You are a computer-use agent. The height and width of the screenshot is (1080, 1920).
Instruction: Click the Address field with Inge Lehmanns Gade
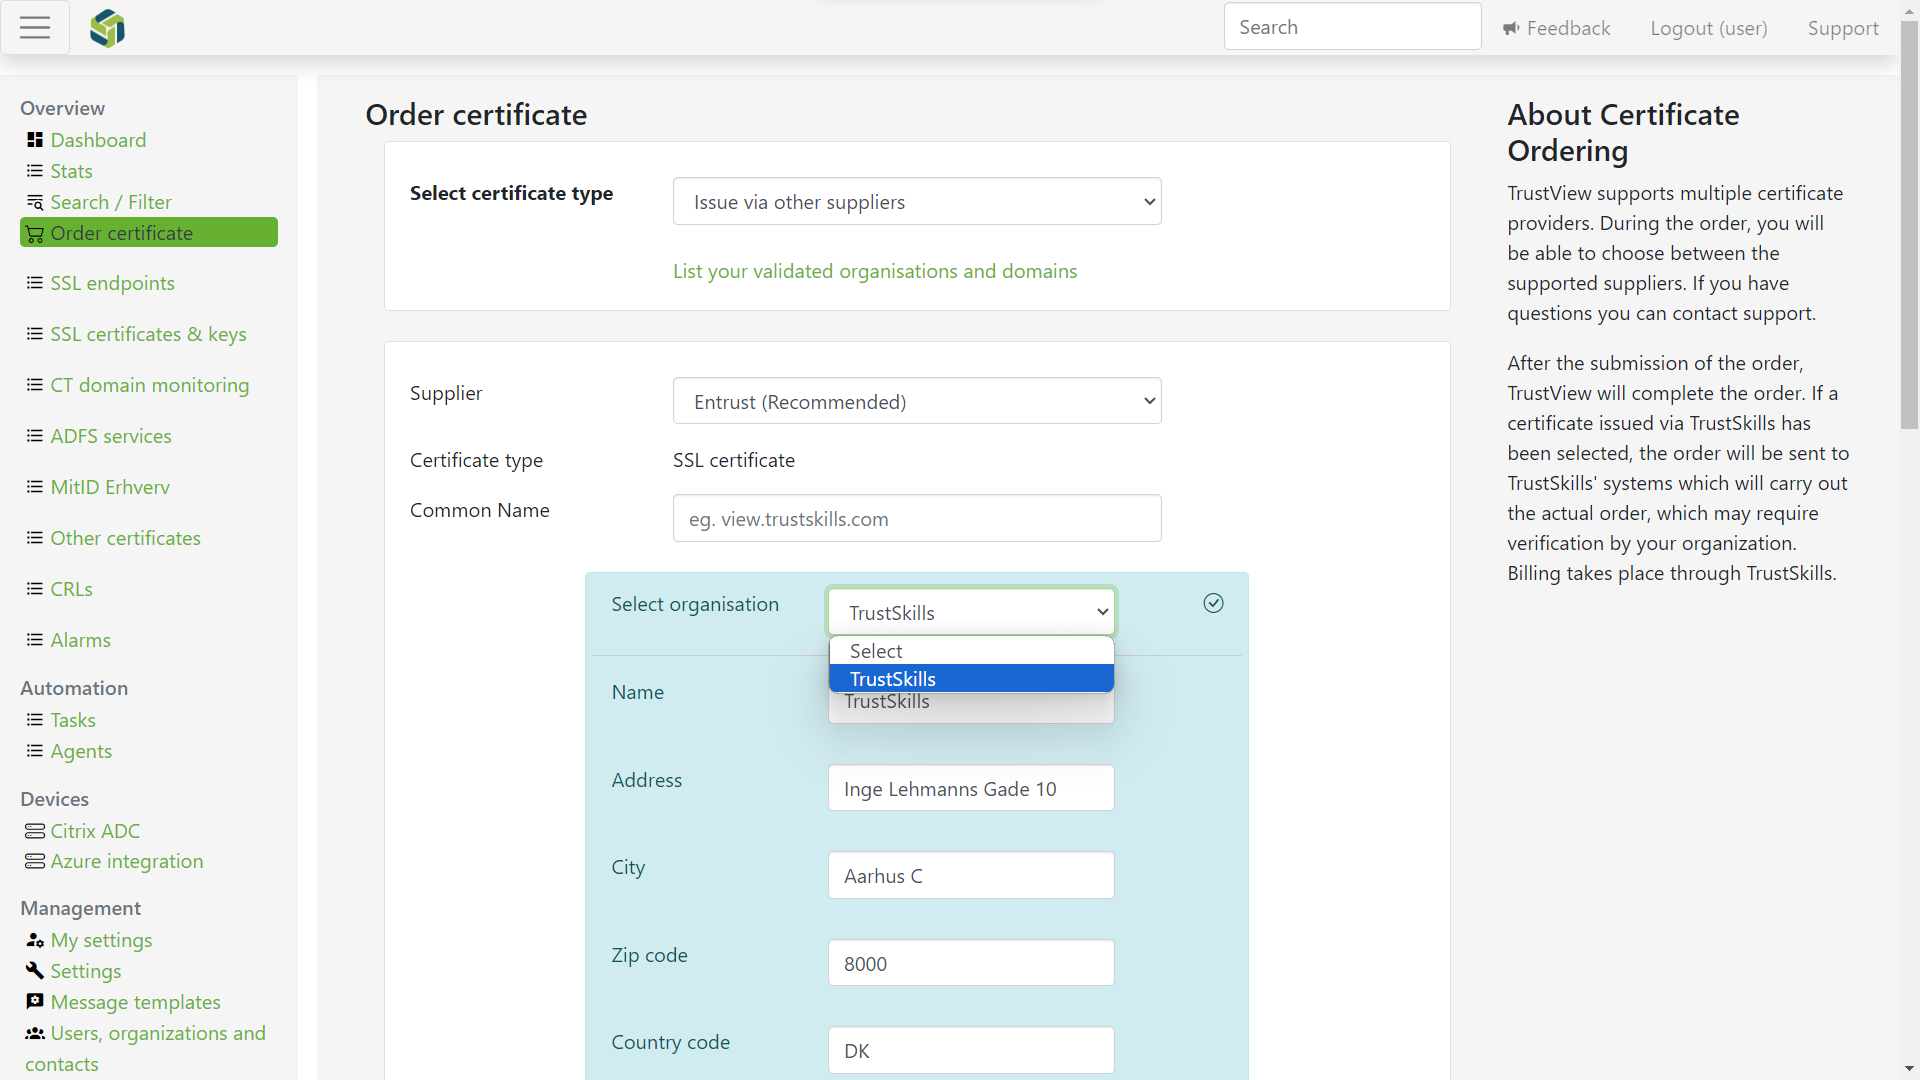(x=971, y=788)
